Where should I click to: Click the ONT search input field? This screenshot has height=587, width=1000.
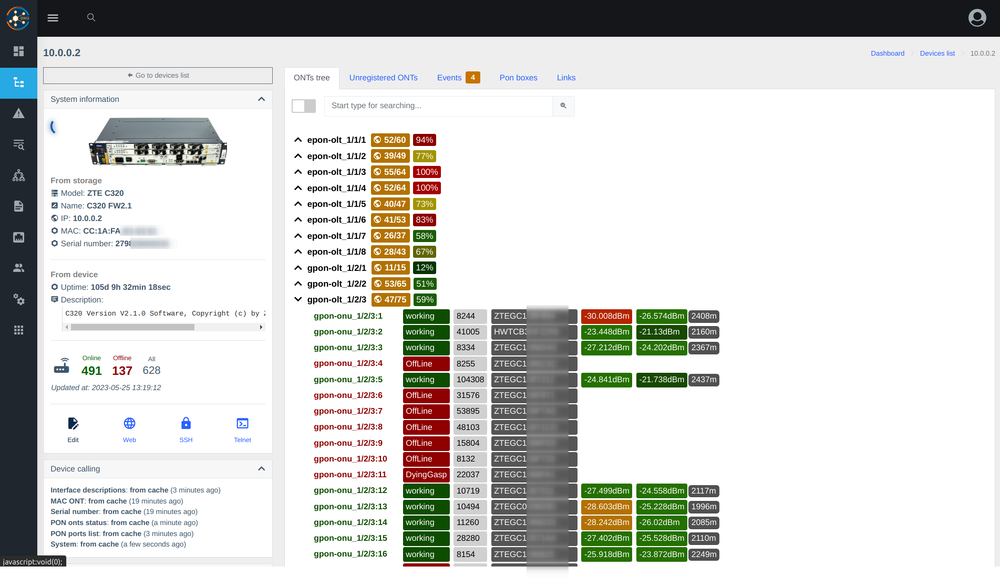pyautogui.click(x=438, y=105)
